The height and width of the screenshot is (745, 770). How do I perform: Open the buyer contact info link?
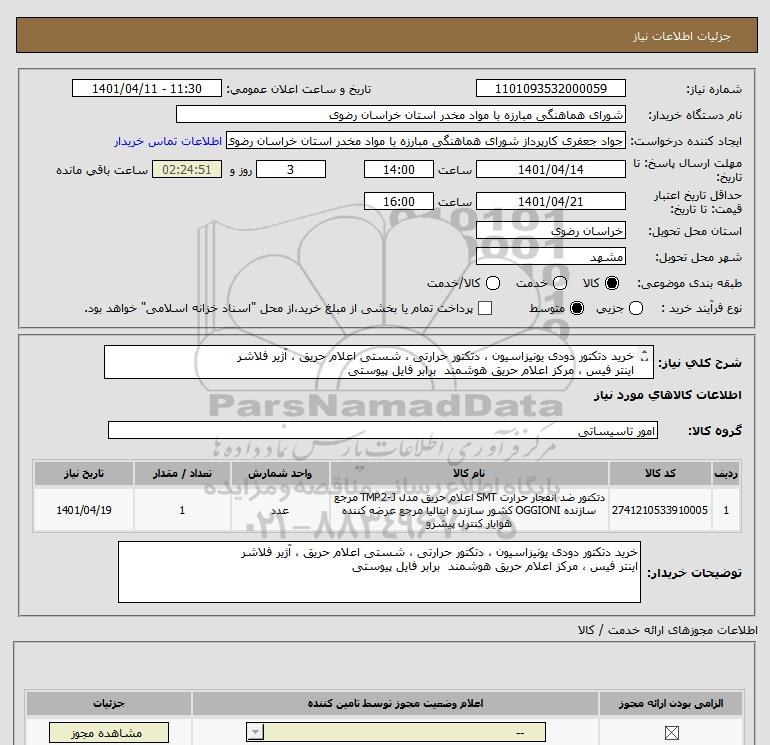168,141
